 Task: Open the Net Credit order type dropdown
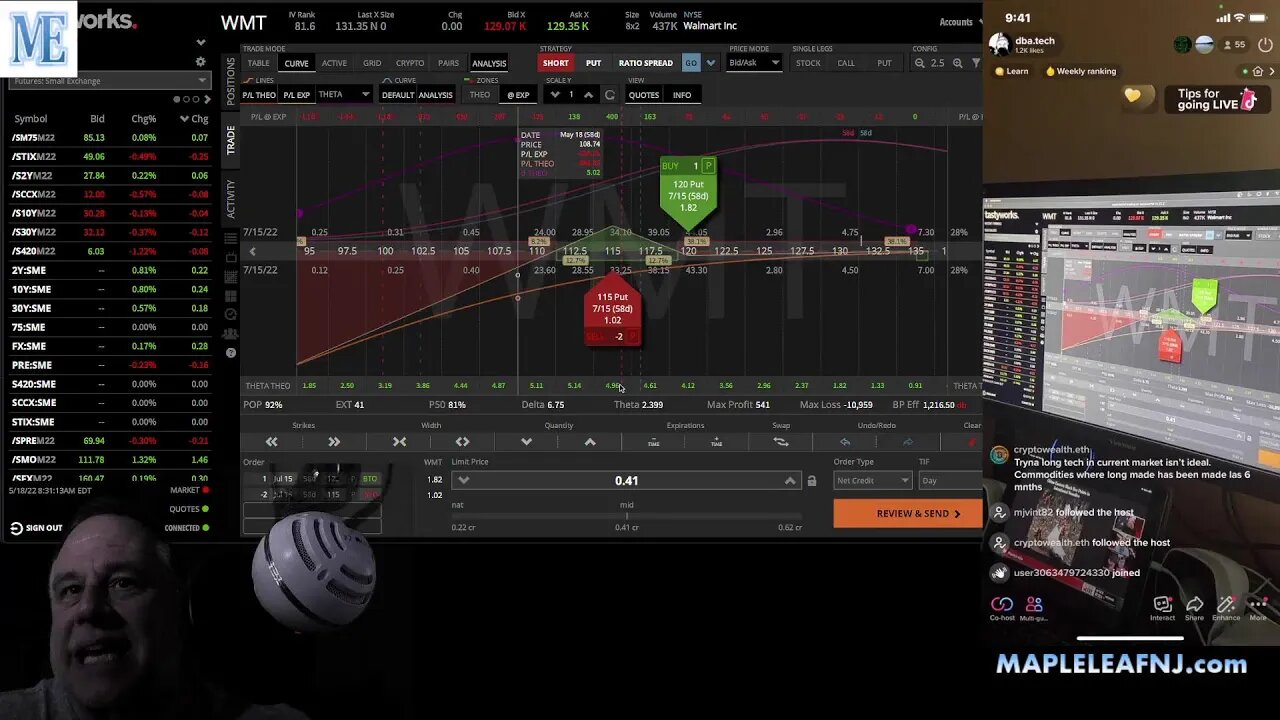point(872,481)
